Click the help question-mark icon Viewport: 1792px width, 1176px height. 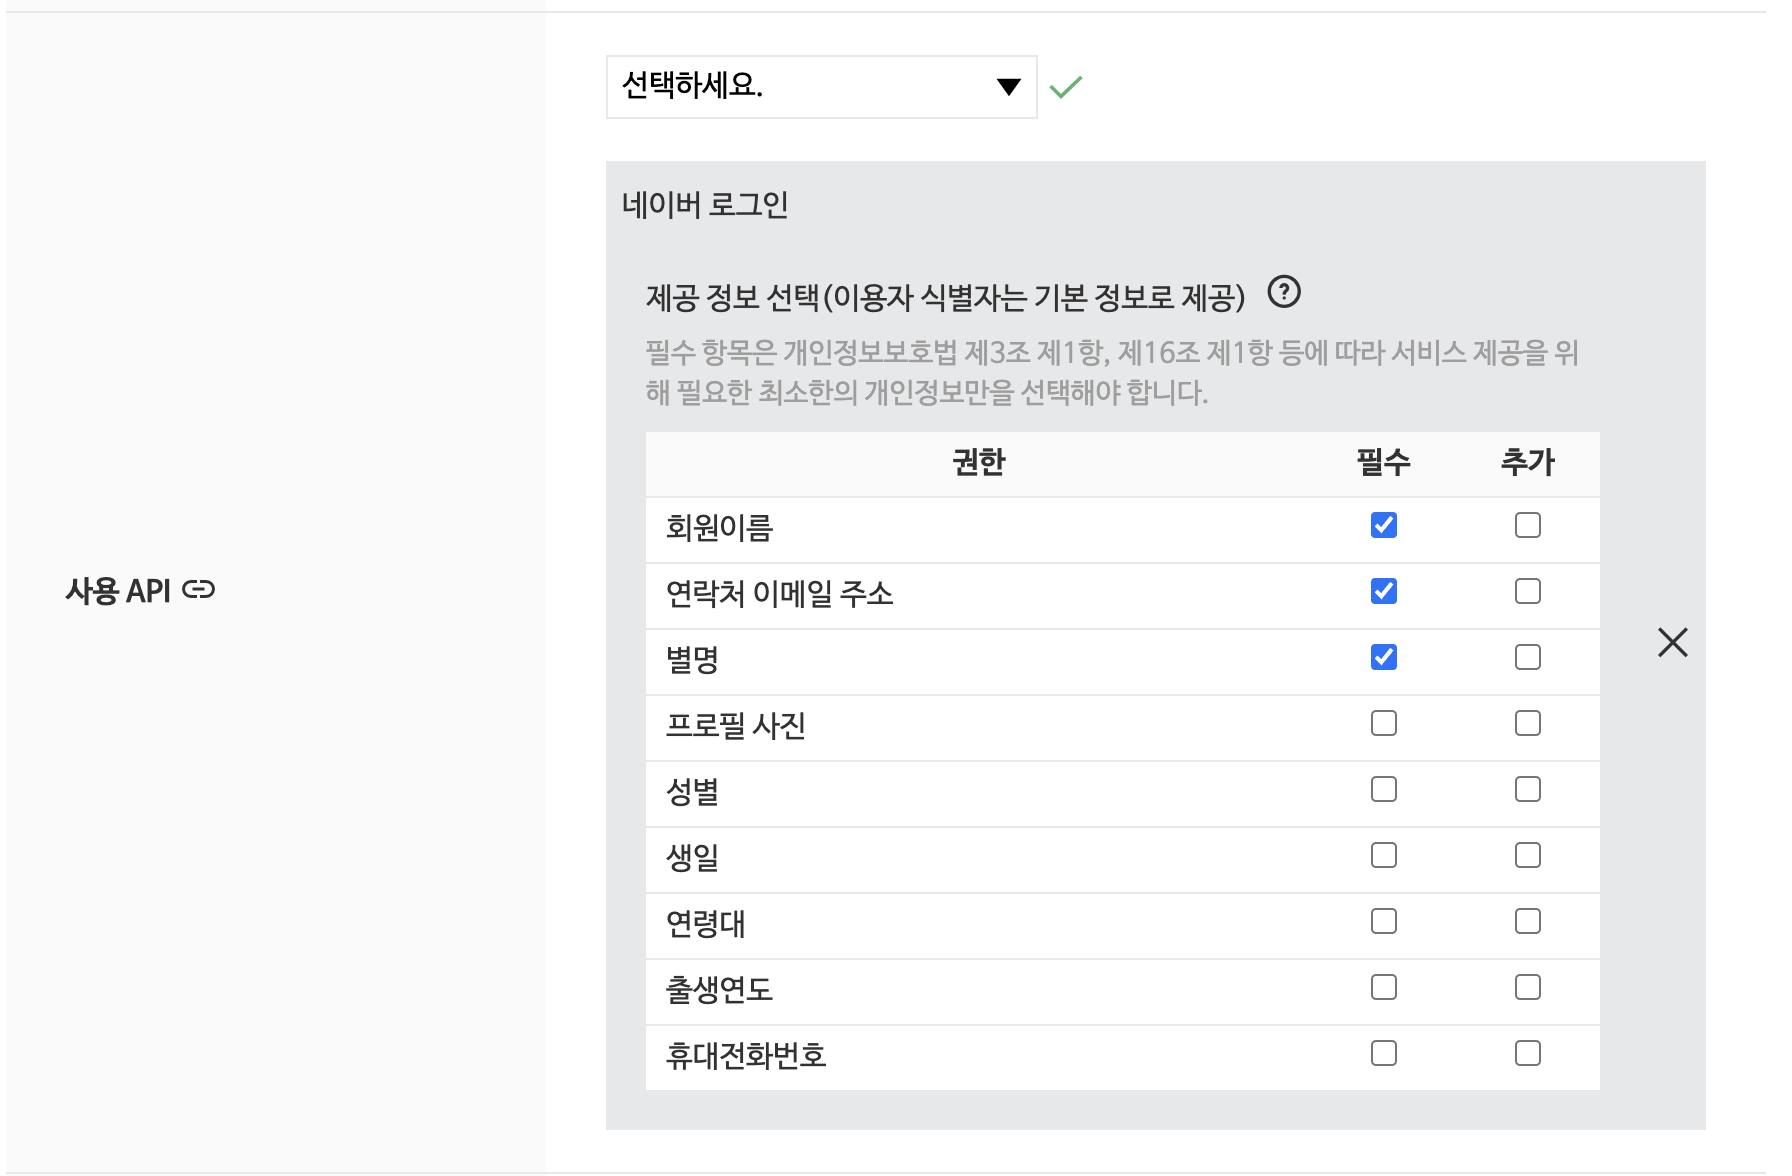(x=1284, y=292)
